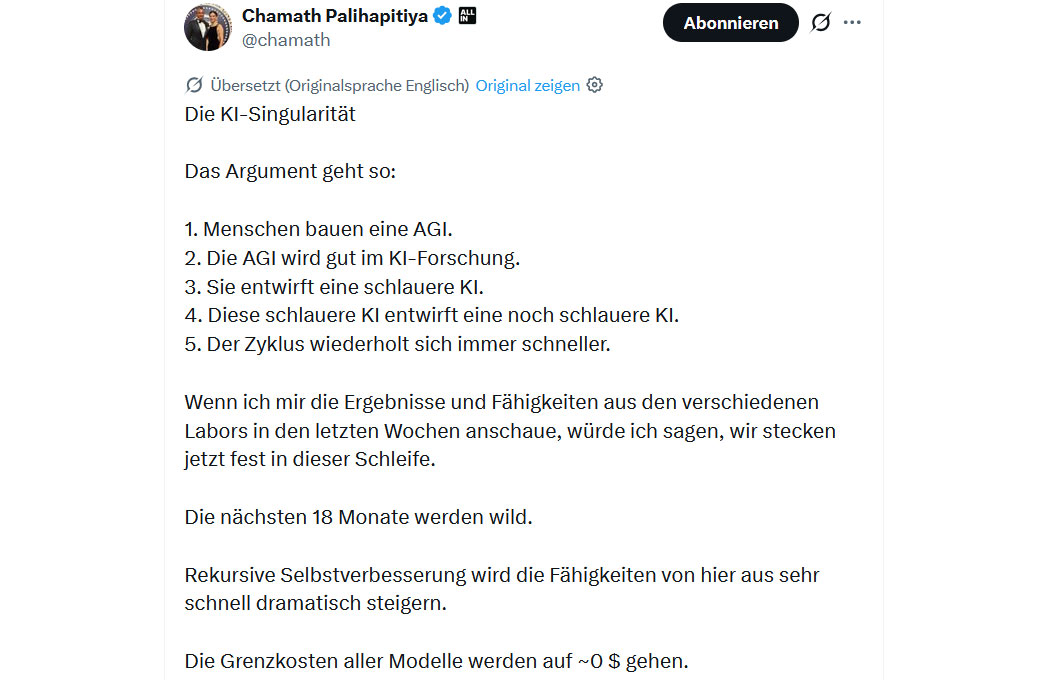The height and width of the screenshot is (680, 1050).
Task: Click list item Der Zyklus wiederholt sich
Action: 398,344
